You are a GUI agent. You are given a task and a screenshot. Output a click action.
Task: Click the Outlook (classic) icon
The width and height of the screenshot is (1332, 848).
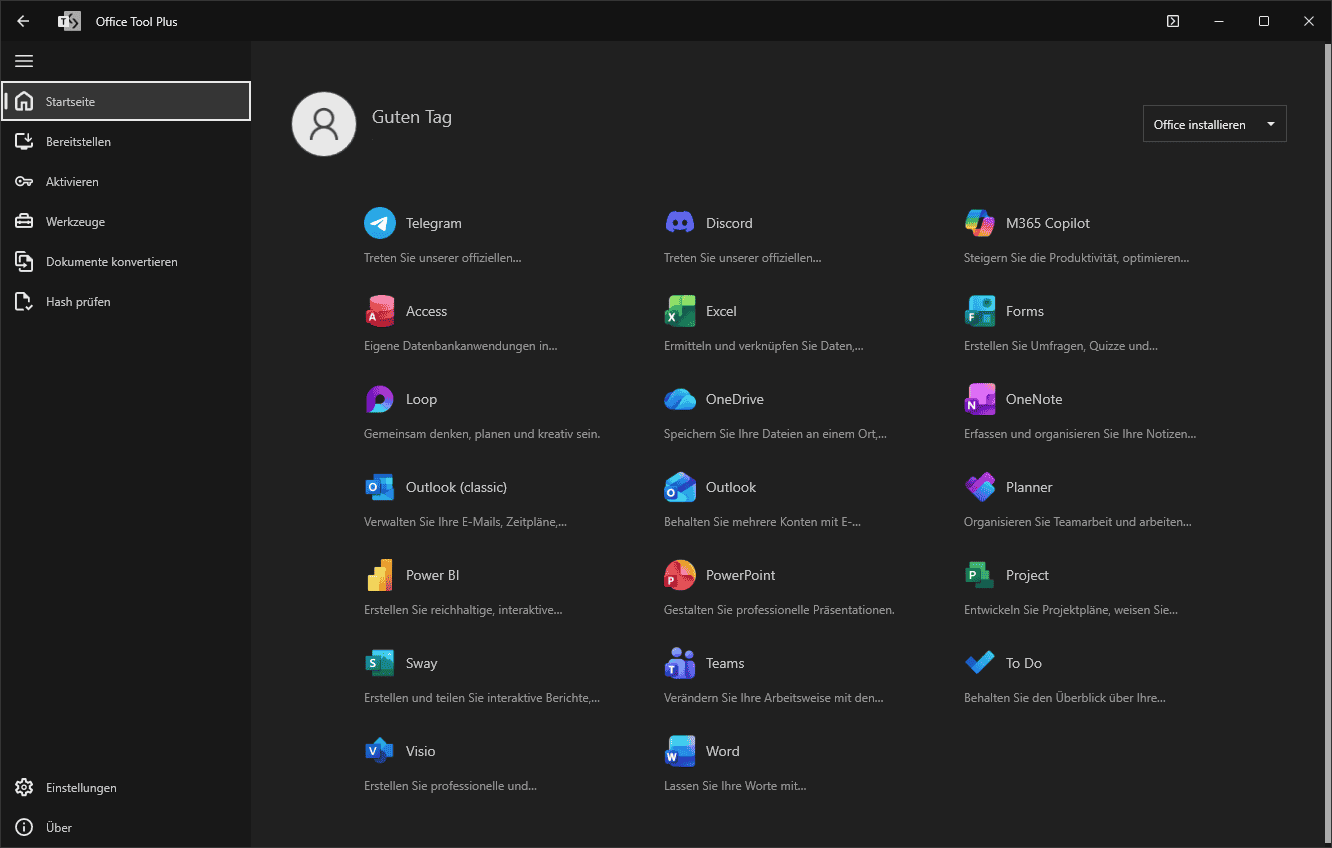(x=380, y=487)
